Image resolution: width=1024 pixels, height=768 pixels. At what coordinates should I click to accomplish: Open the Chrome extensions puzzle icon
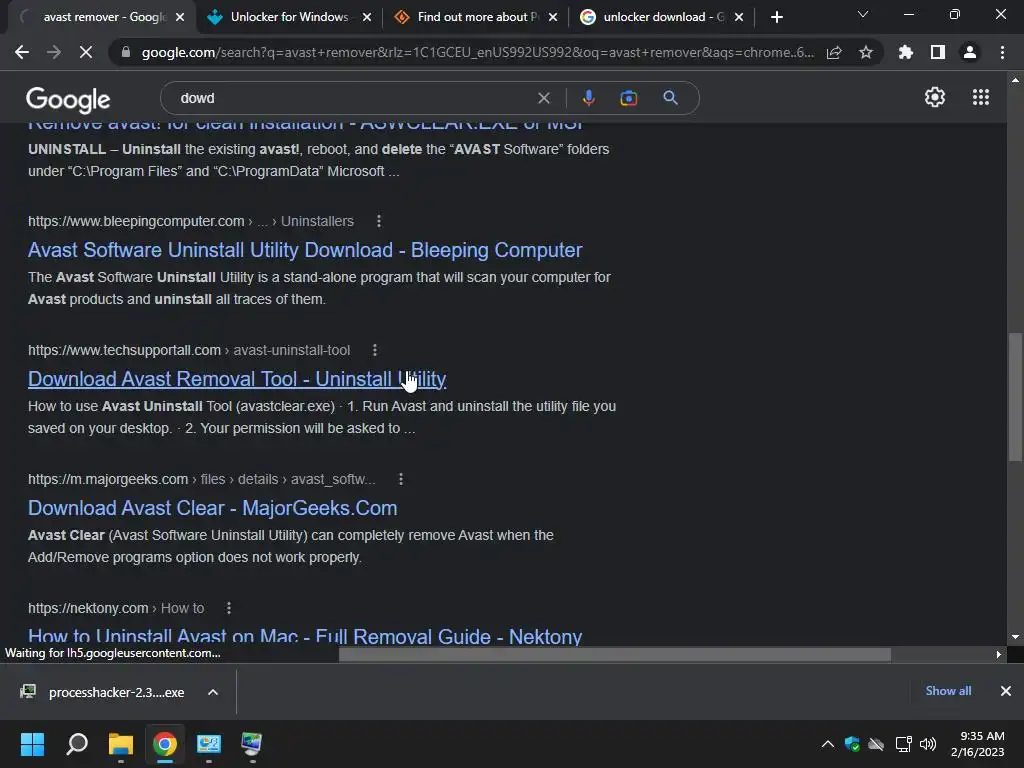[x=906, y=52]
